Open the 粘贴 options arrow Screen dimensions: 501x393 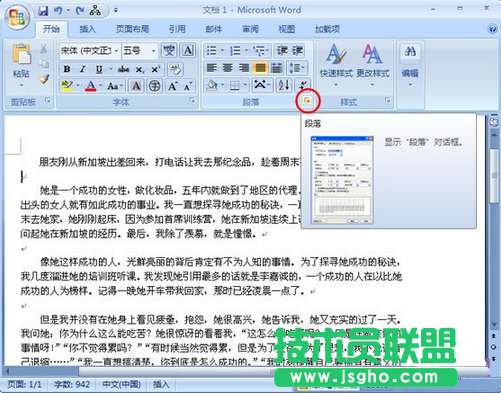click(21, 85)
